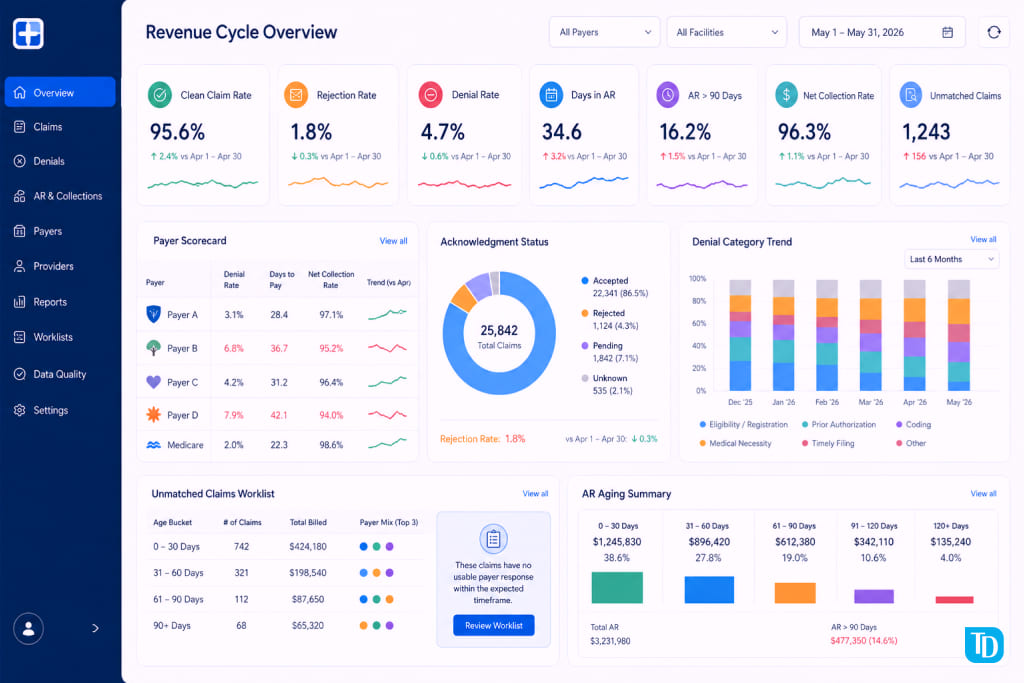Click the Denial Rate red icon
The width and height of the screenshot is (1024, 683).
tap(430, 95)
